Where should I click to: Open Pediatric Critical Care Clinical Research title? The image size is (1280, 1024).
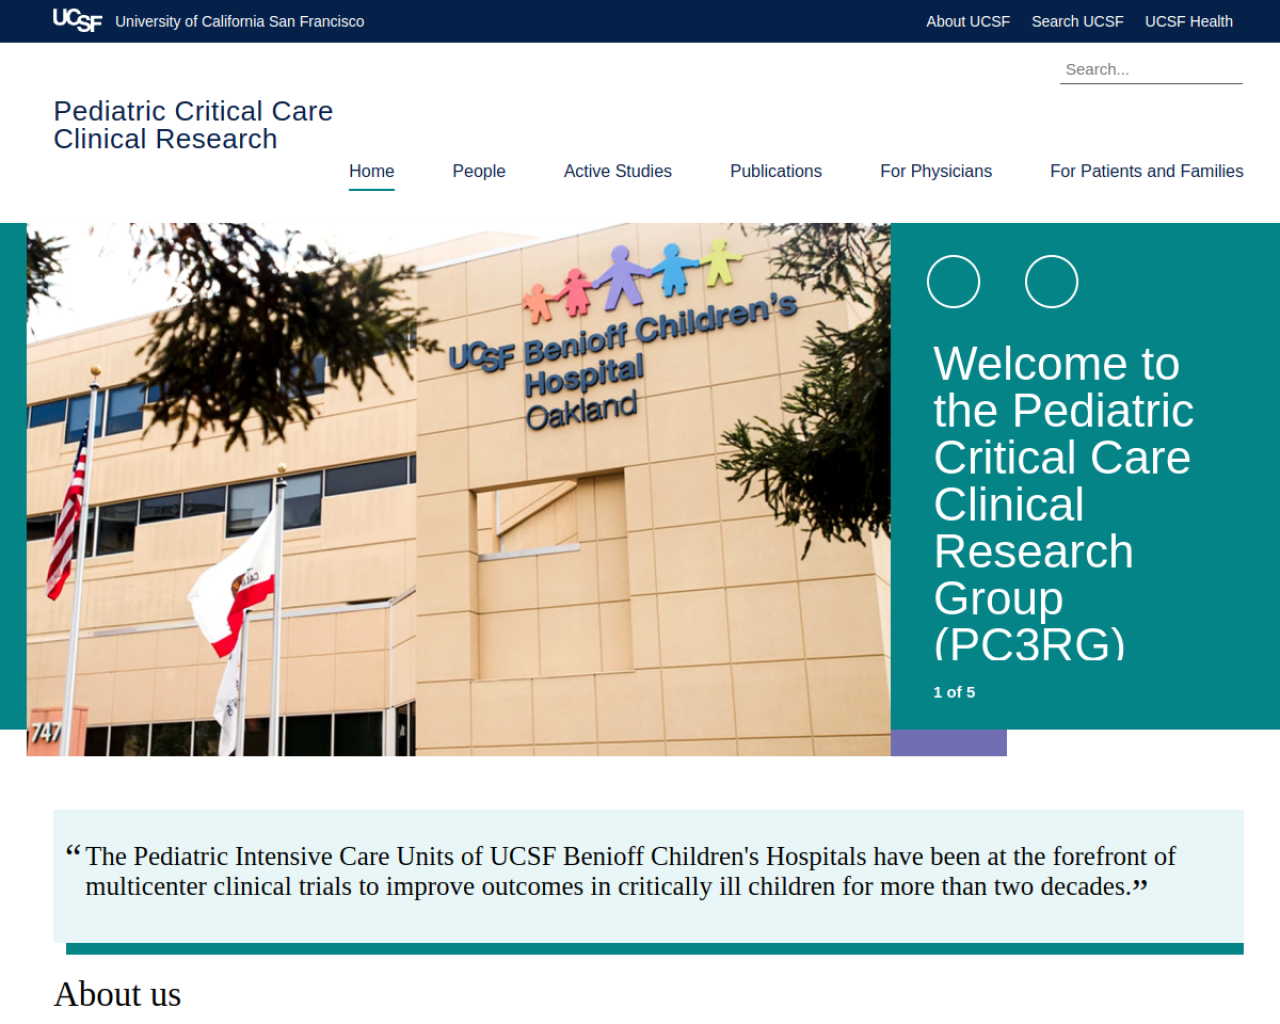pos(193,125)
